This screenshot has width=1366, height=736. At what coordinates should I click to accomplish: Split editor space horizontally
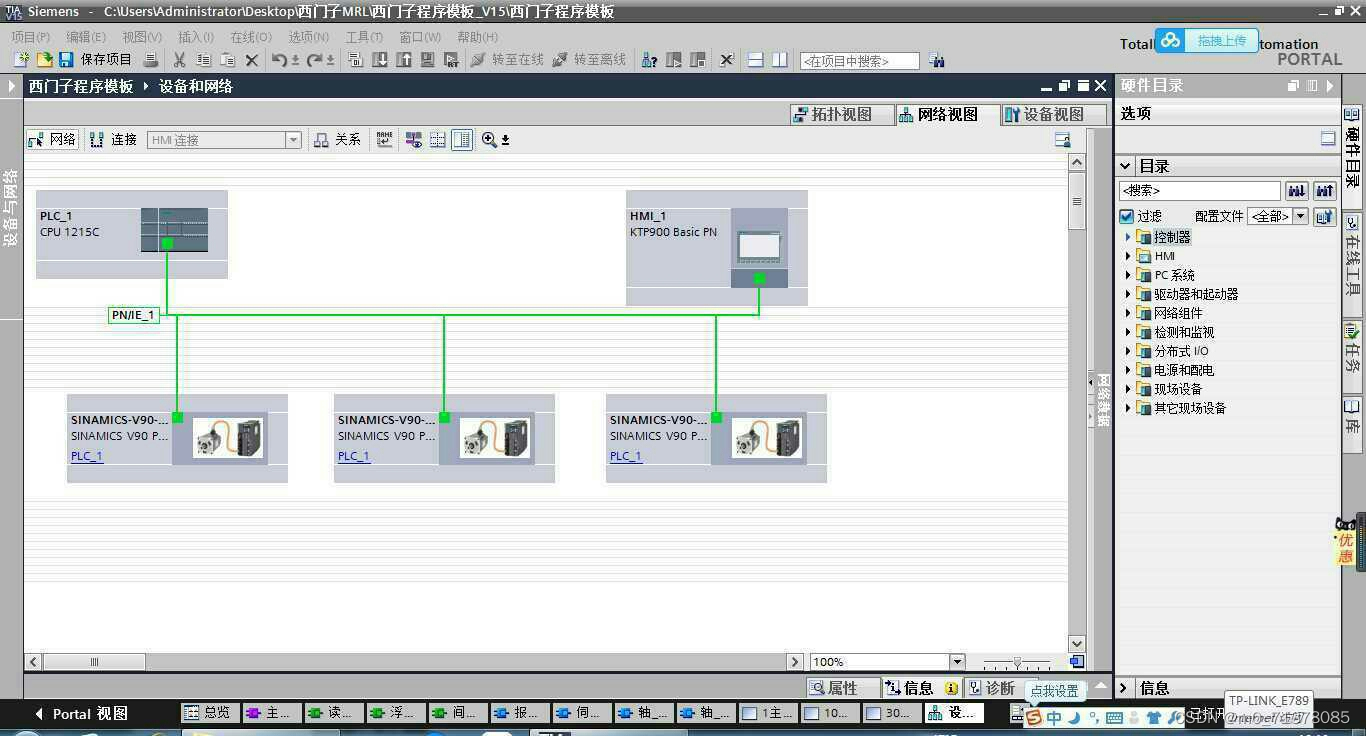click(756, 60)
